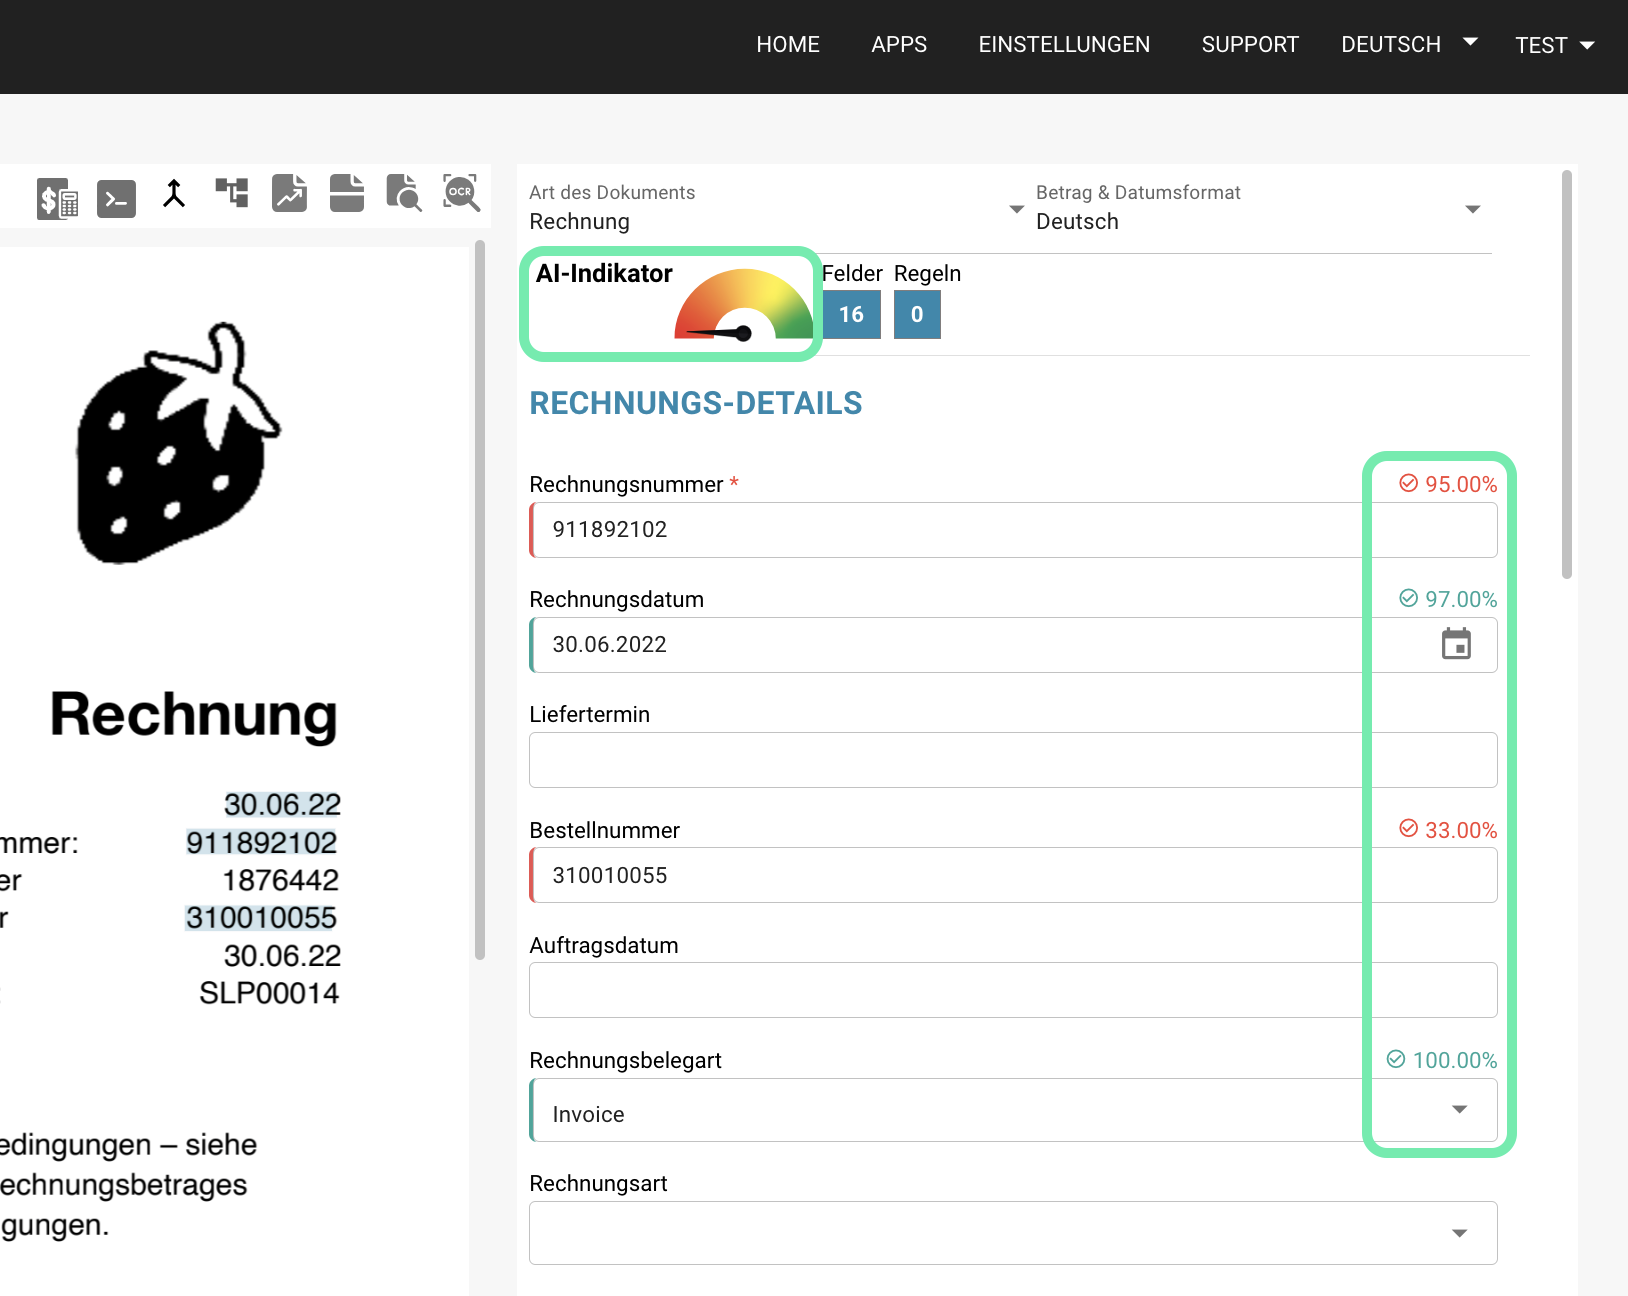Go to the APPS menu item
1628x1296 pixels.
tap(899, 45)
